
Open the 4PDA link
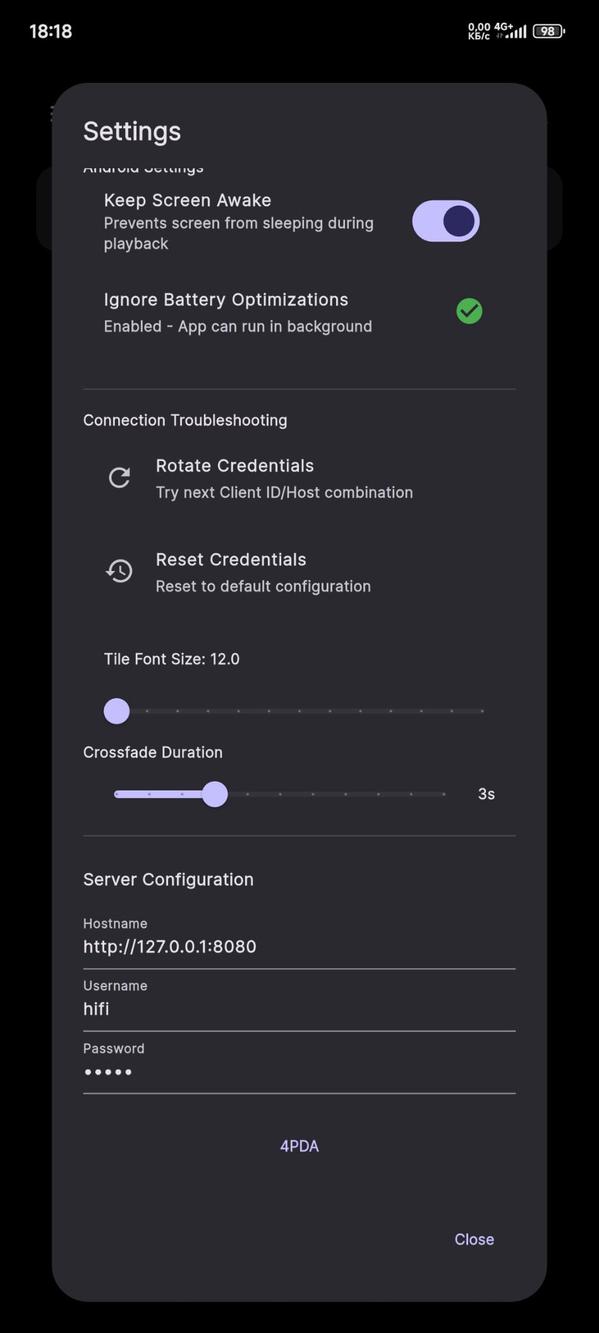pyautogui.click(x=299, y=1145)
